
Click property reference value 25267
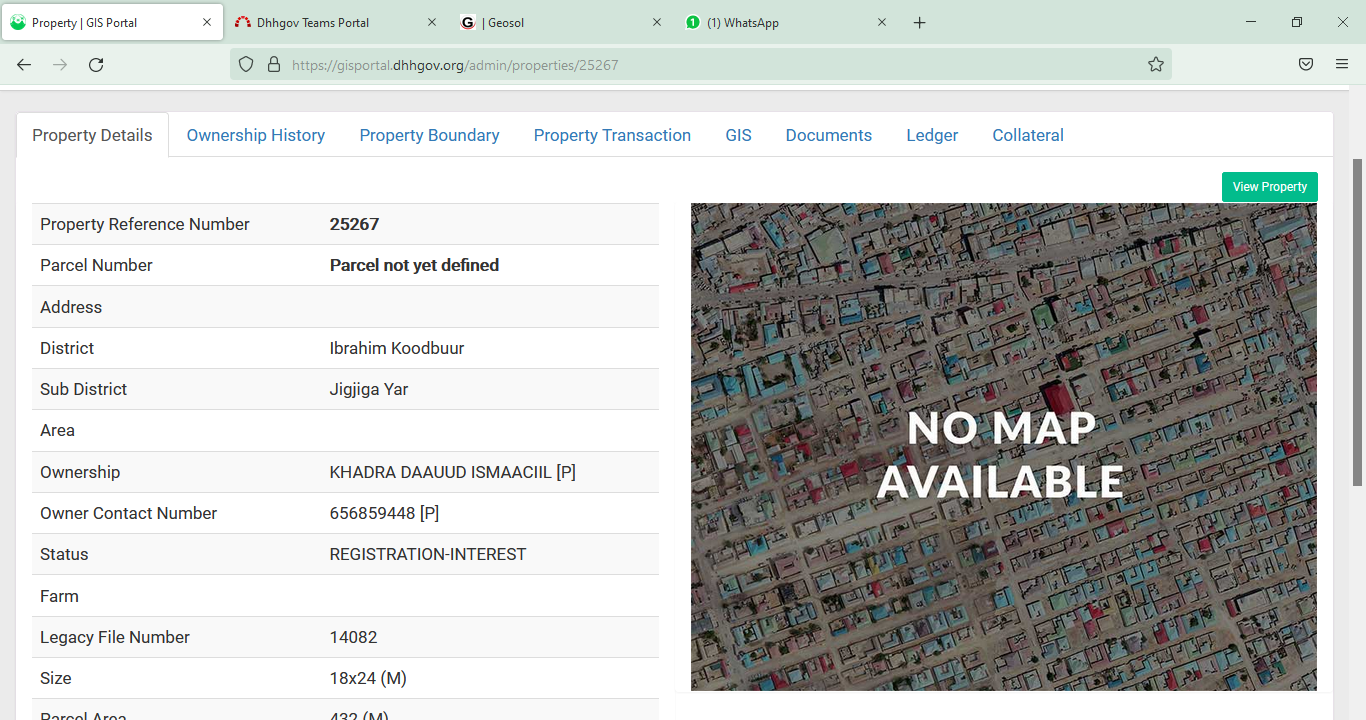pyautogui.click(x=354, y=224)
